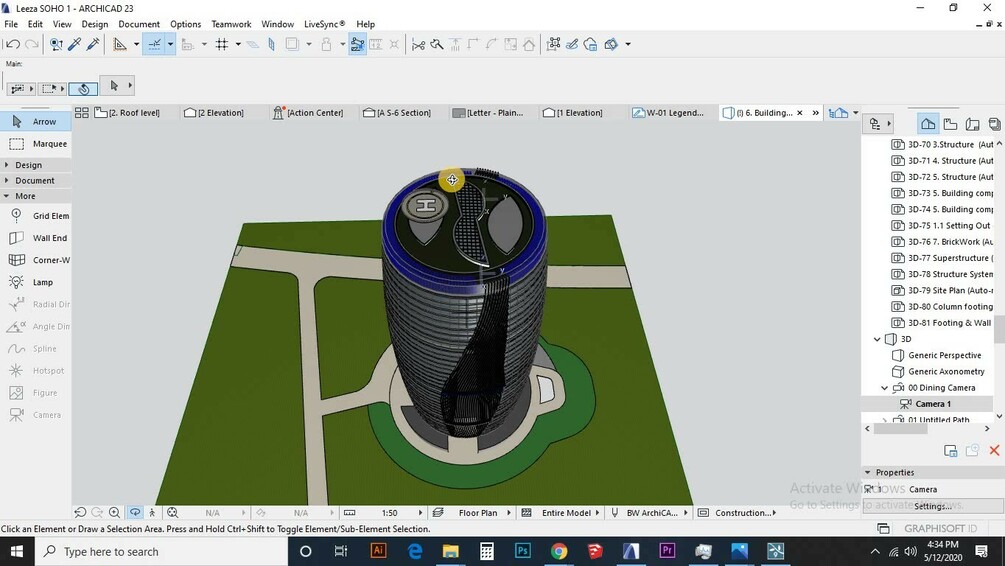The image size is (1005, 566).
Task: Select the Grid Element tool
Action: tap(36, 216)
